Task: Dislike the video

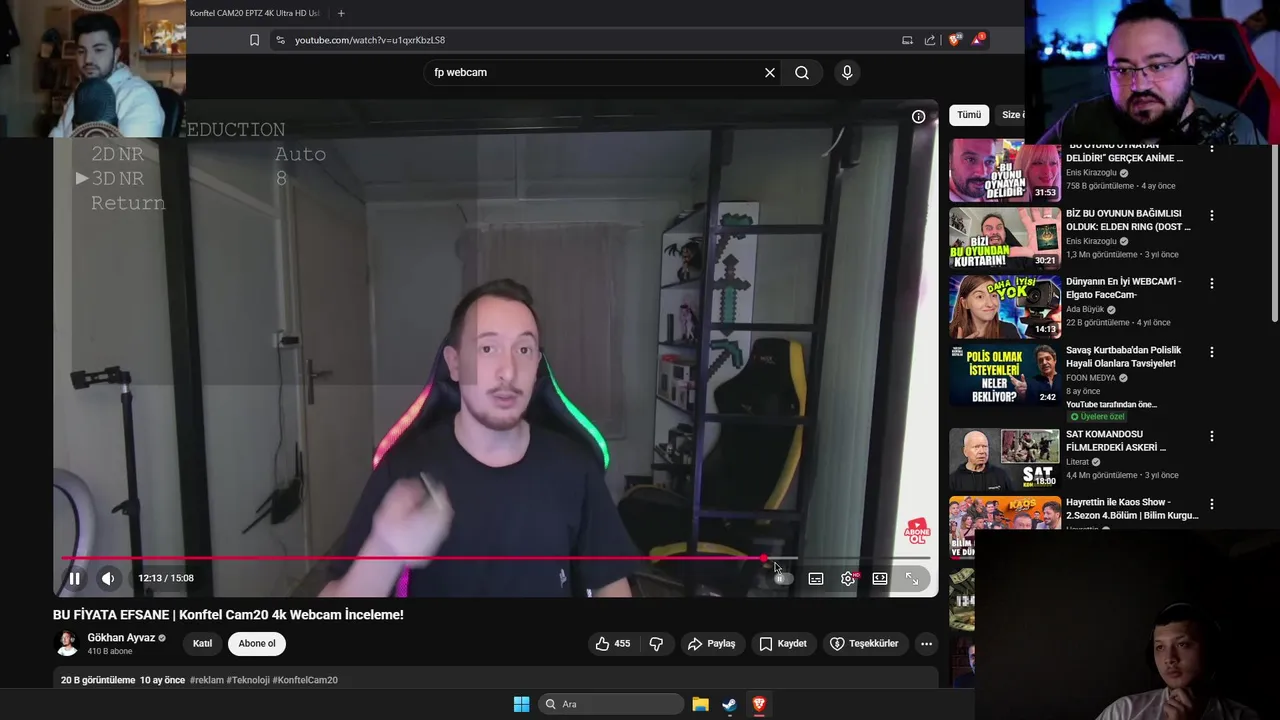Action: pyautogui.click(x=656, y=644)
